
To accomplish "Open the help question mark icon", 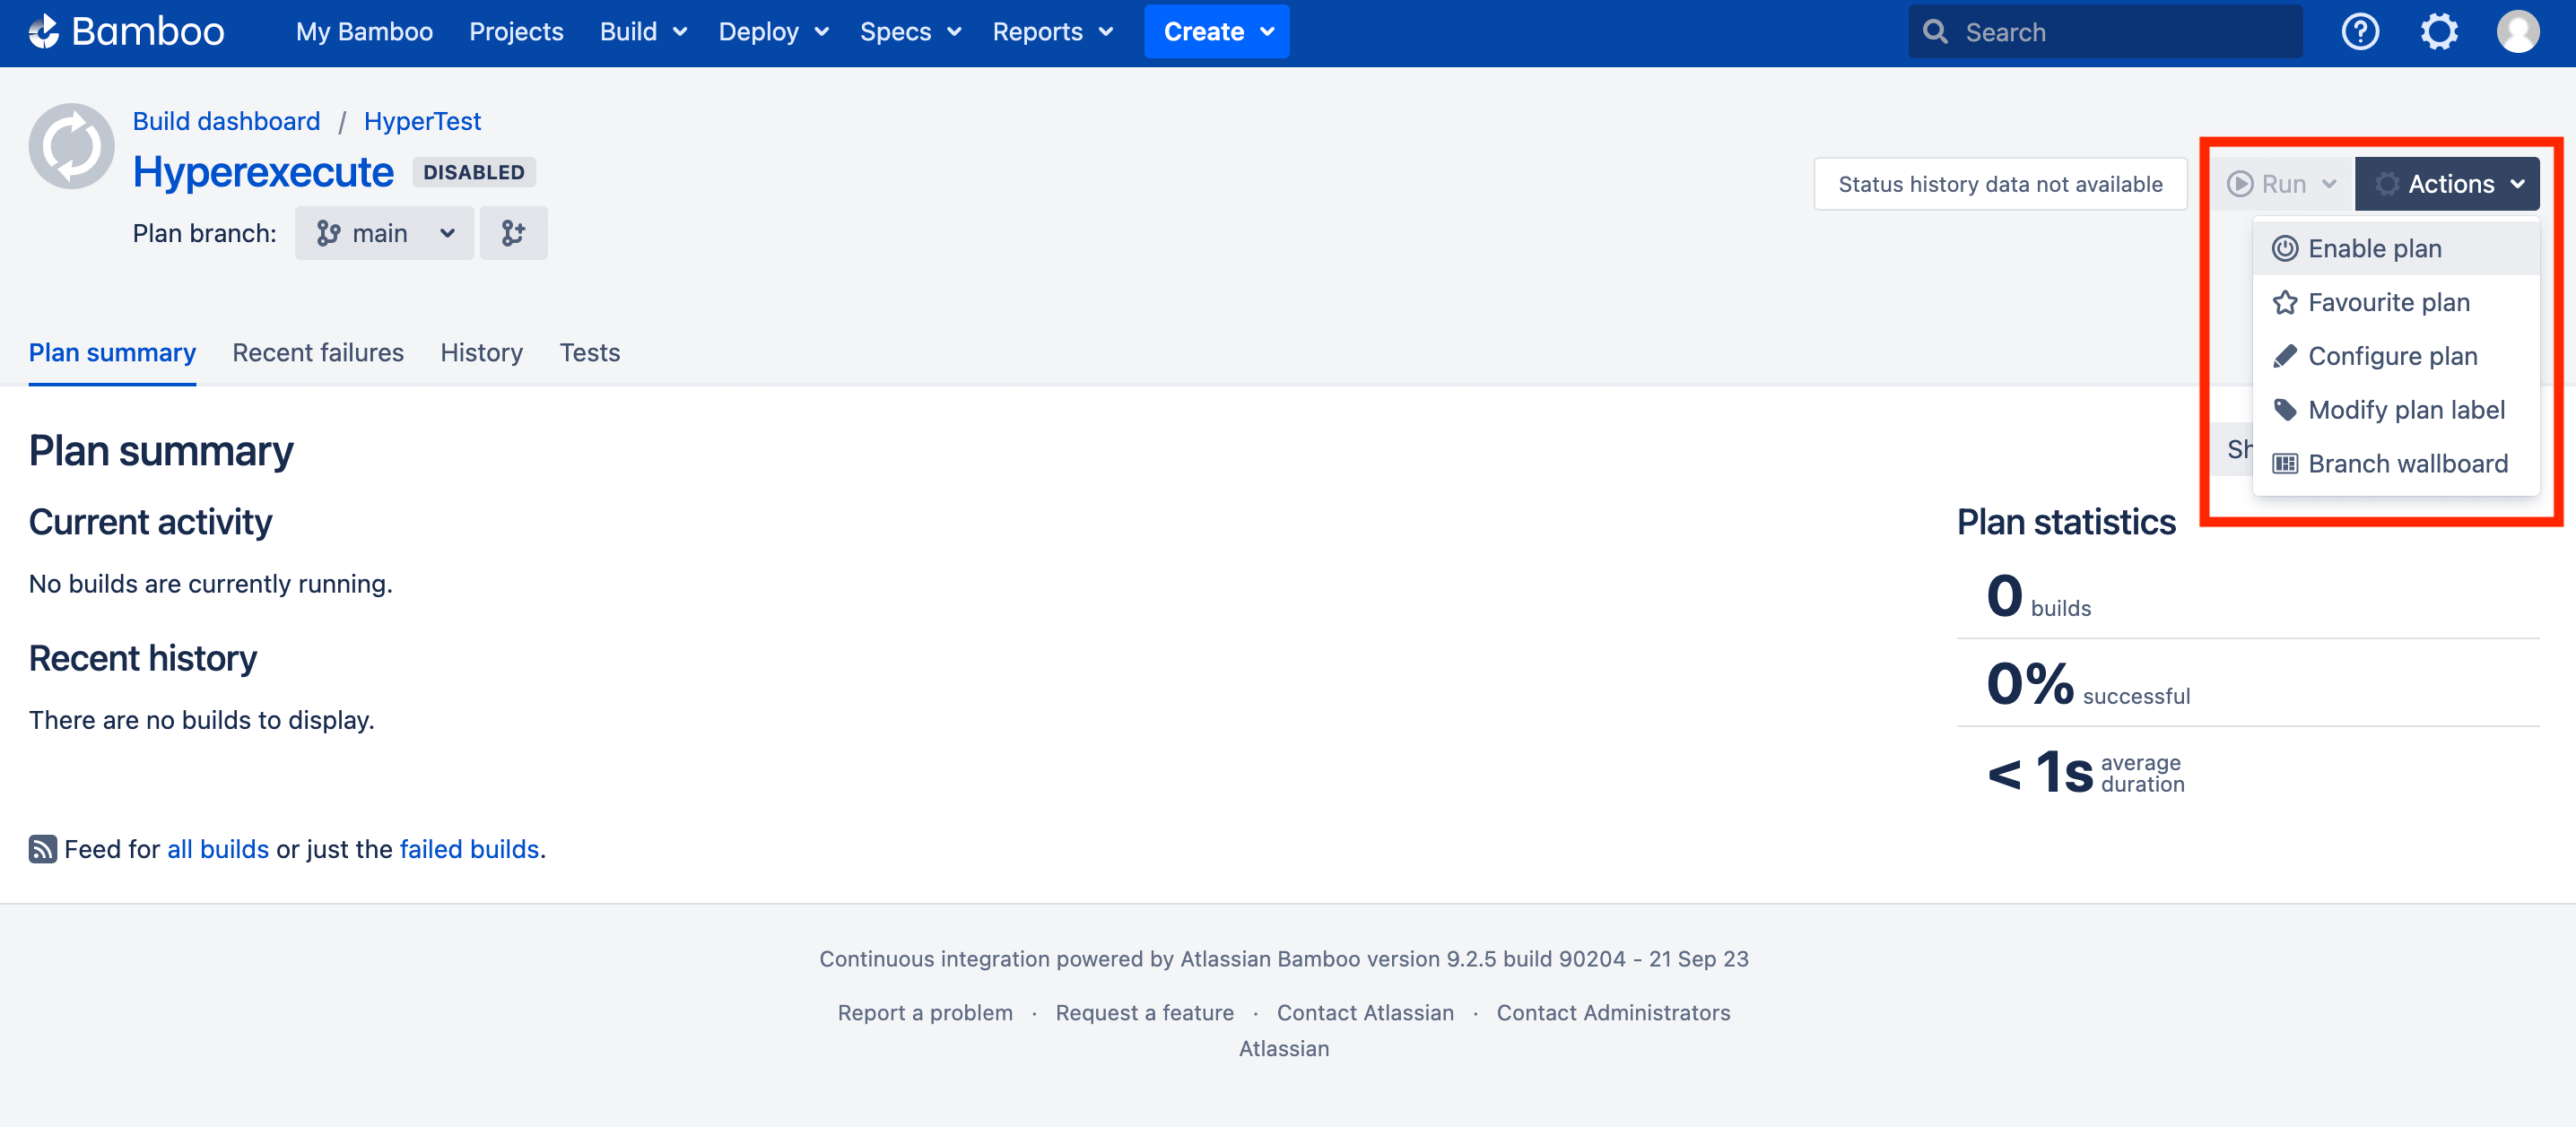I will coord(2359,32).
